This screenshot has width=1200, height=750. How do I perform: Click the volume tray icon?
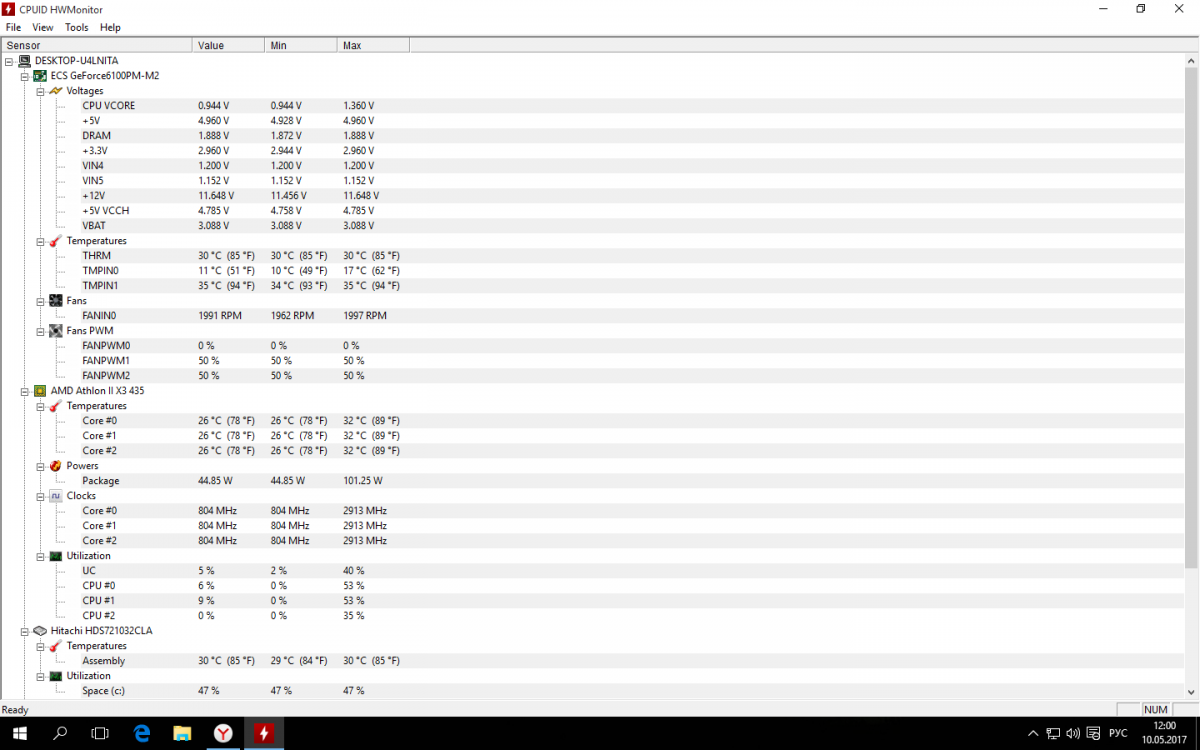(x=1075, y=734)
